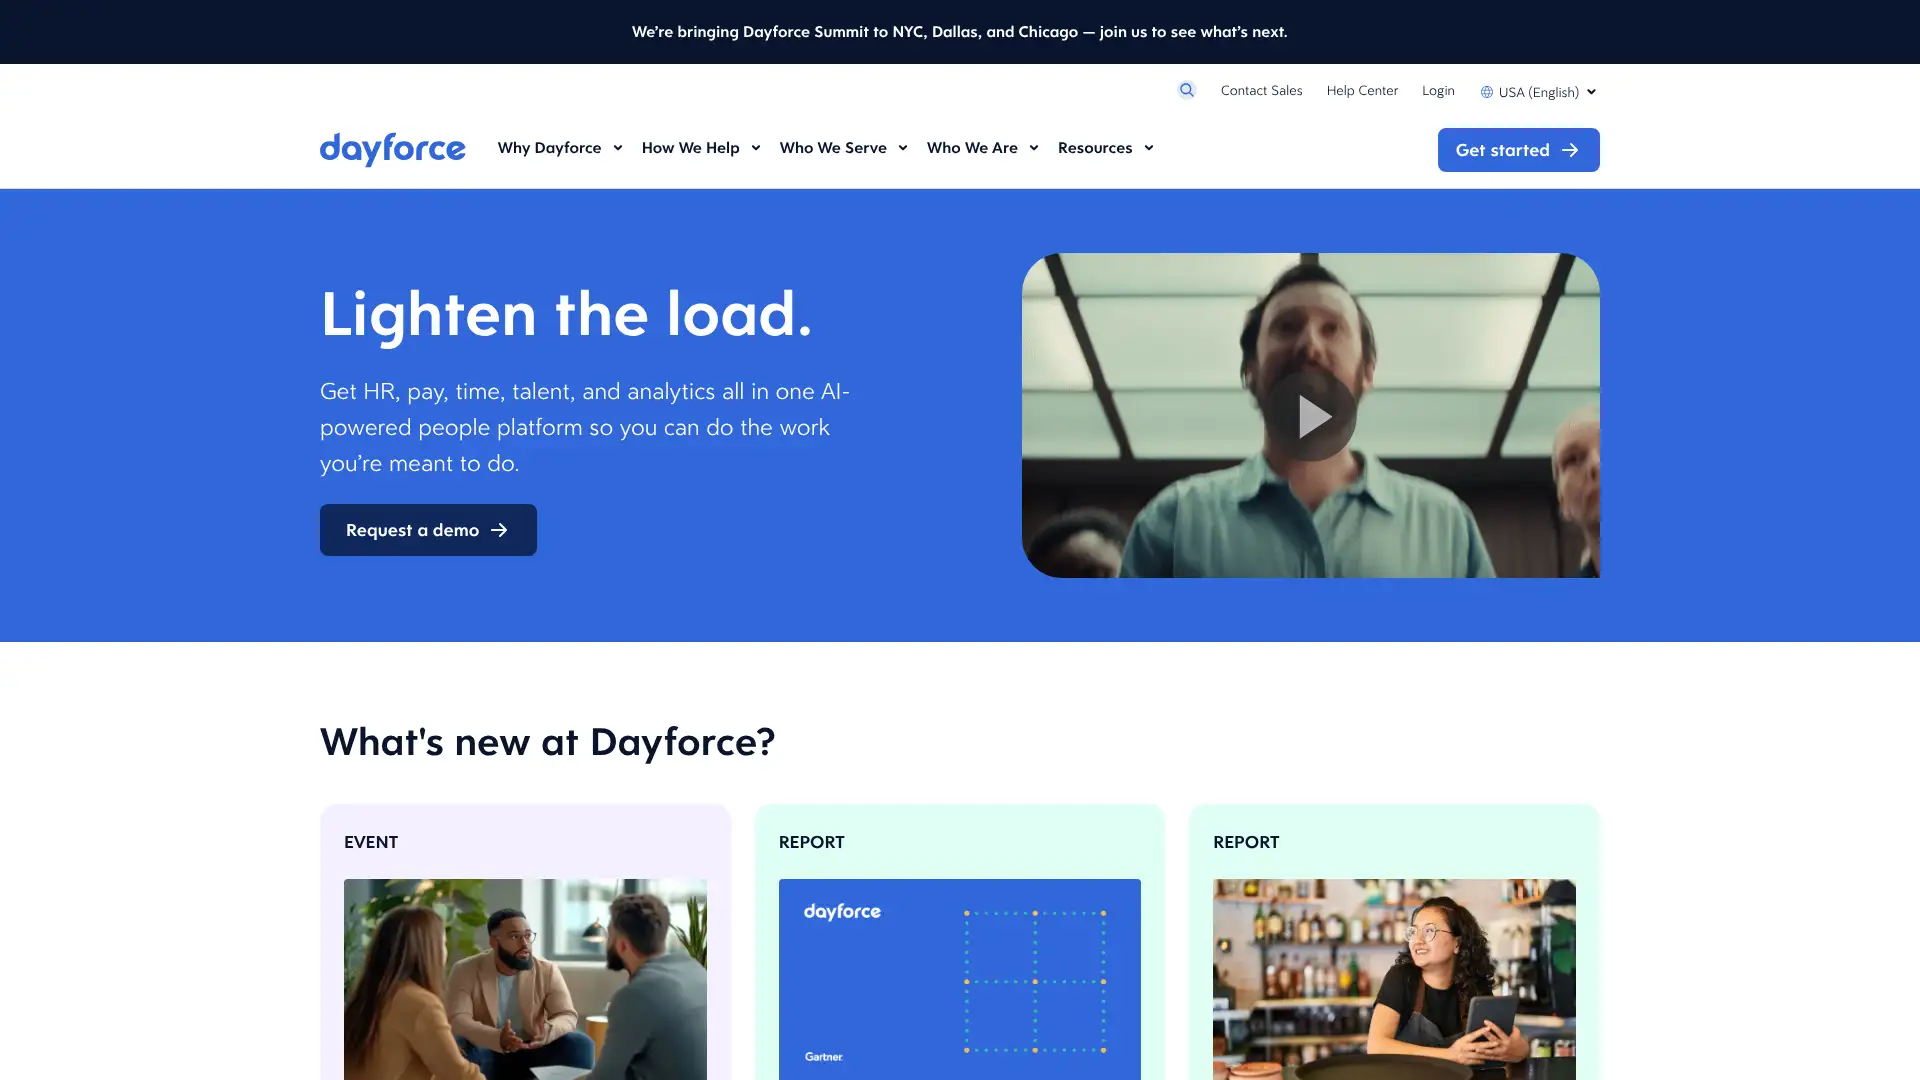Expand the Who We Serve menu

(844, 148)
